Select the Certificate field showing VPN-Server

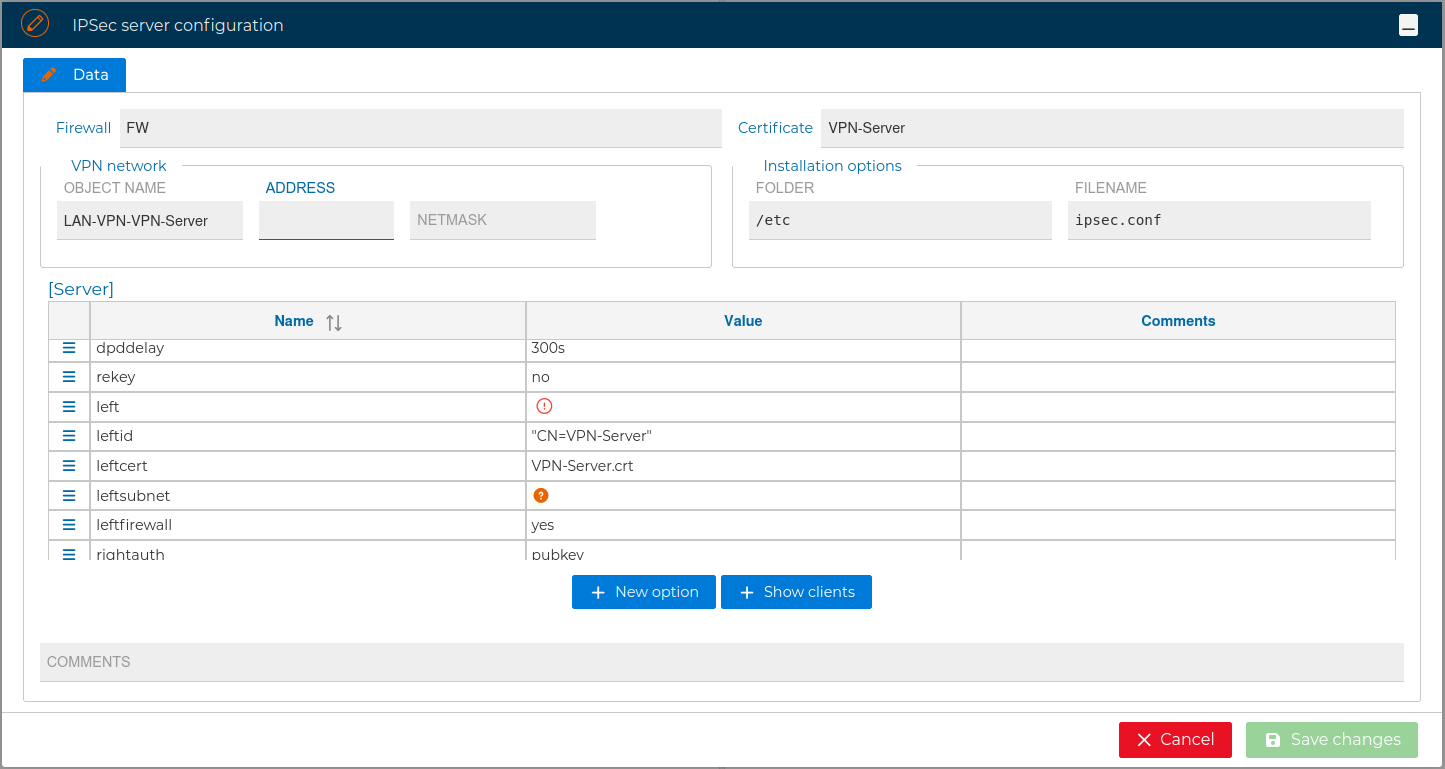coord(1112,128)
